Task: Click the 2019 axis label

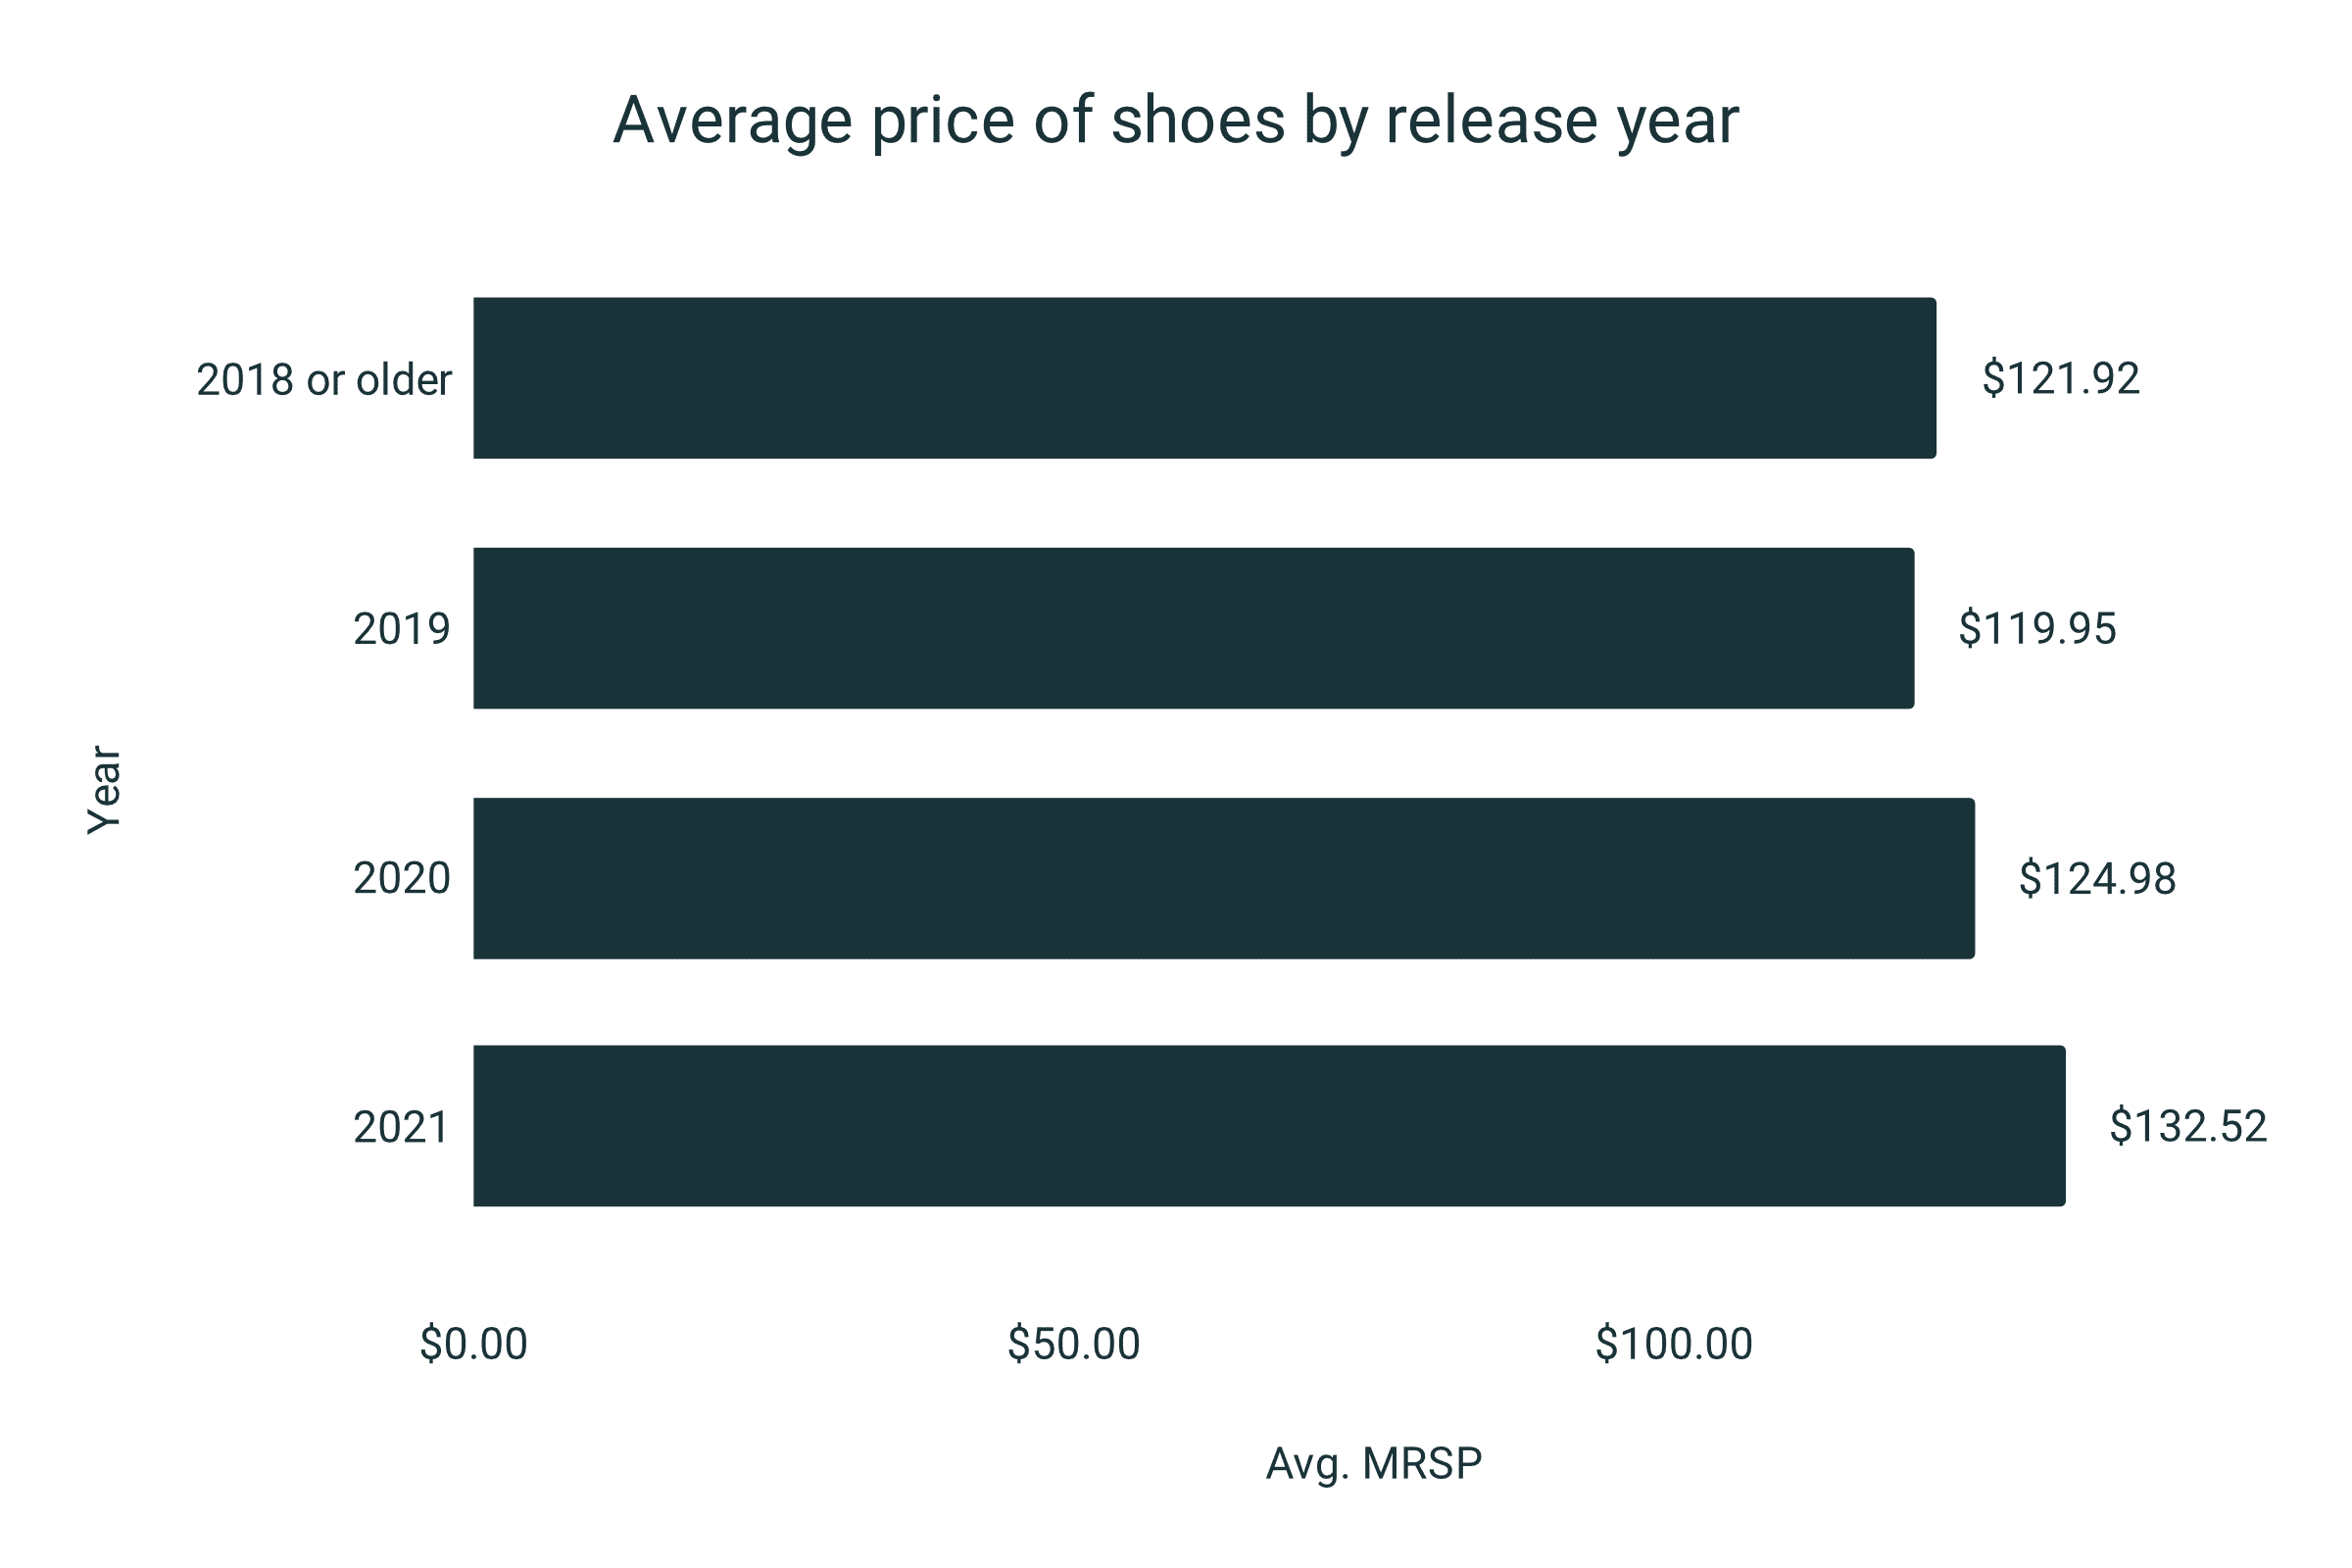Action: click(x=402, y=629)
